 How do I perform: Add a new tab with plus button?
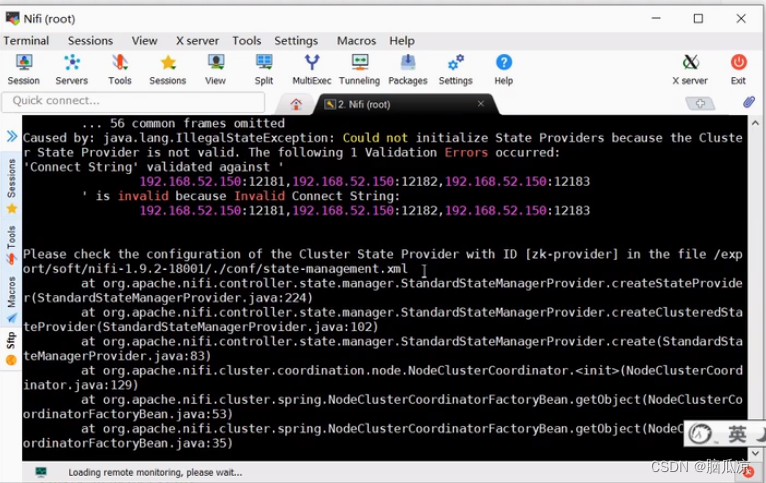point(700,103)
